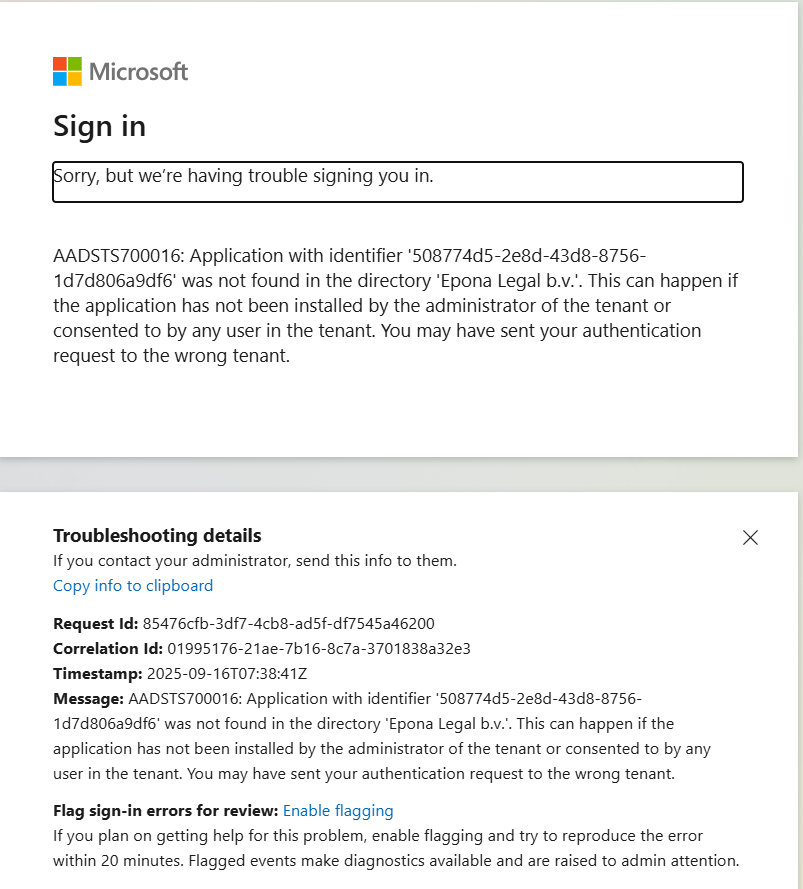This screenshot has height=889, width=803.
Task: Click the Request Id value 85476cfb
Action: (x=289, y=624)
